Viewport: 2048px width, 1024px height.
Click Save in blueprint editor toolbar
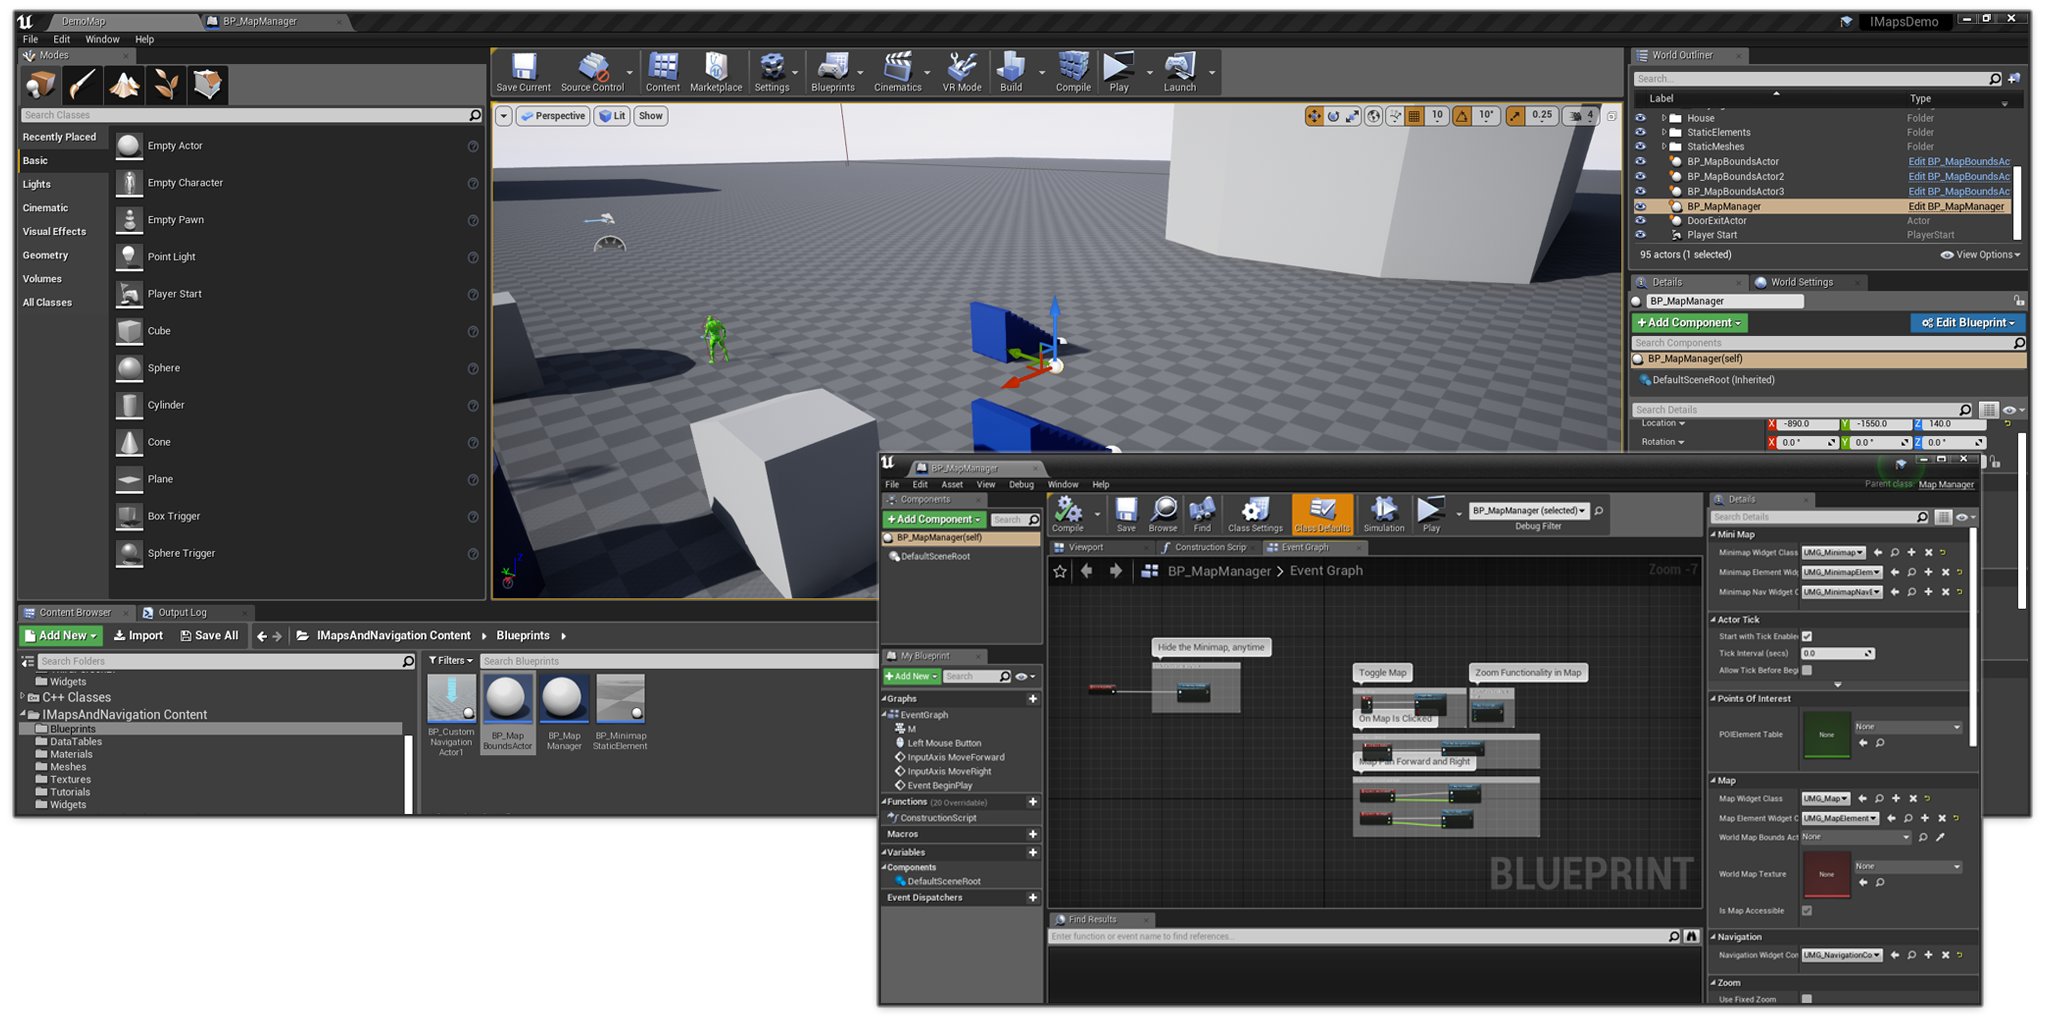1126,514
